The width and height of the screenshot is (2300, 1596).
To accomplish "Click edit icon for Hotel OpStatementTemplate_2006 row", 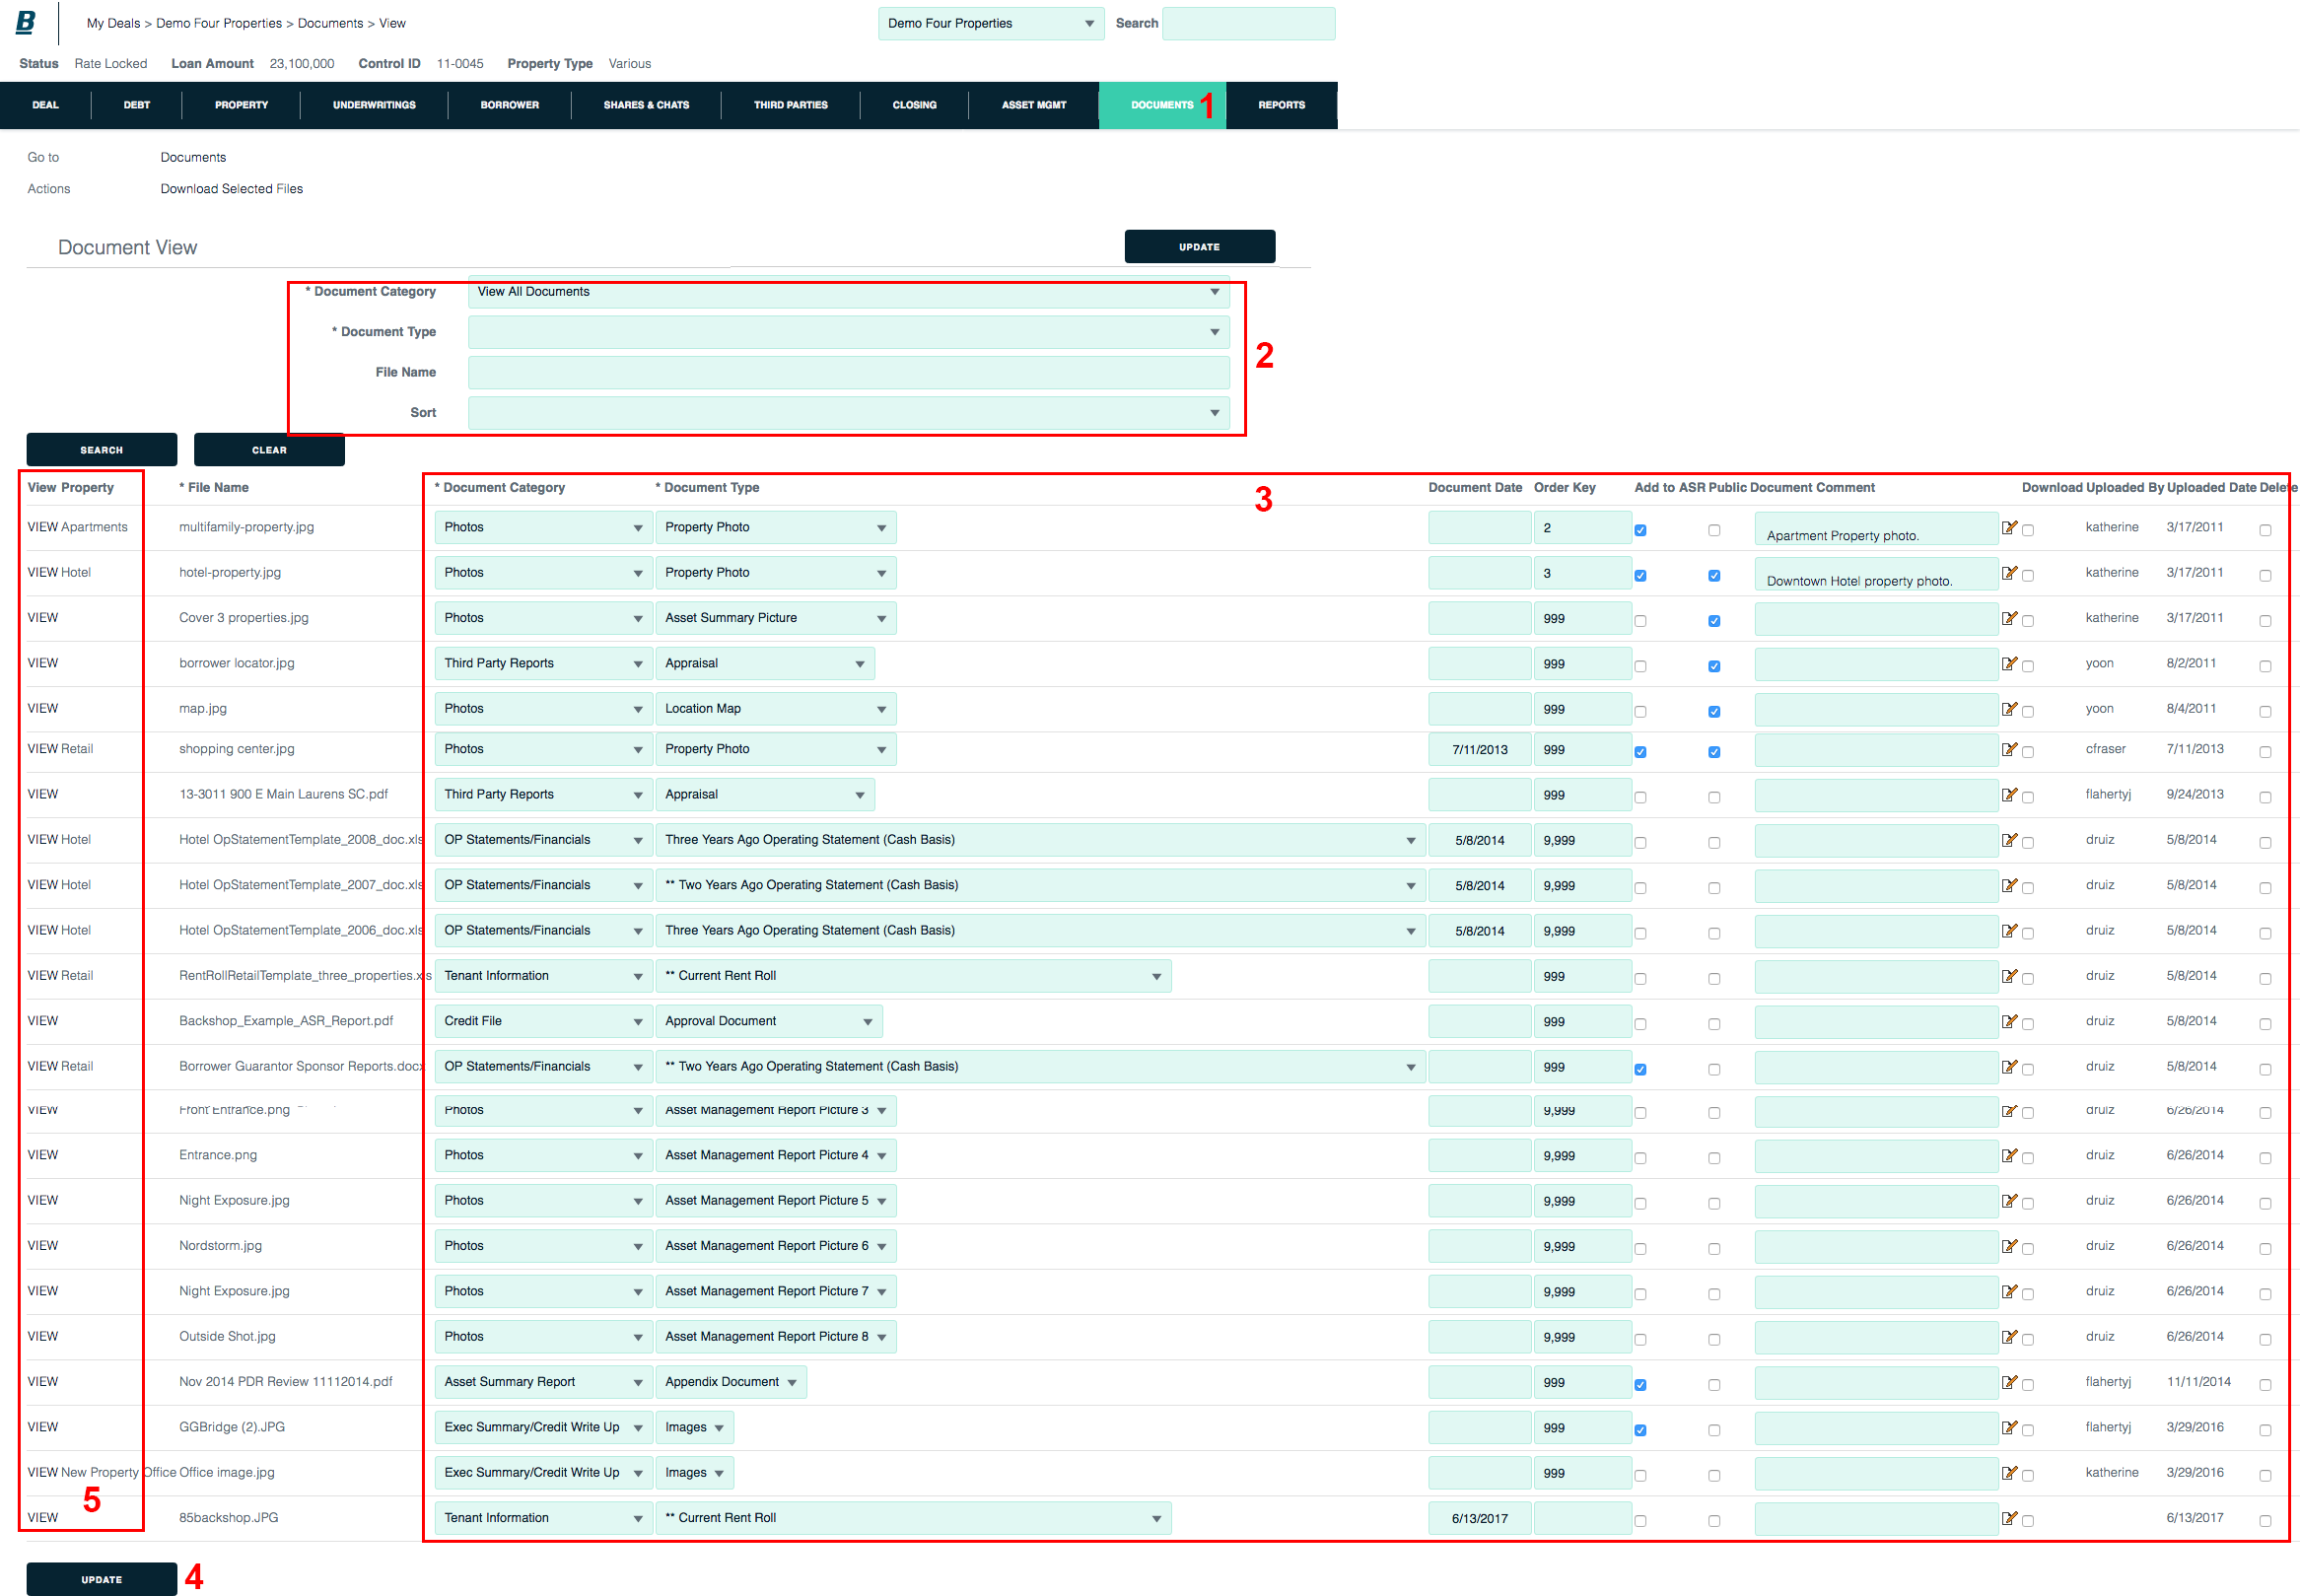I will (x=2009, y=931).
